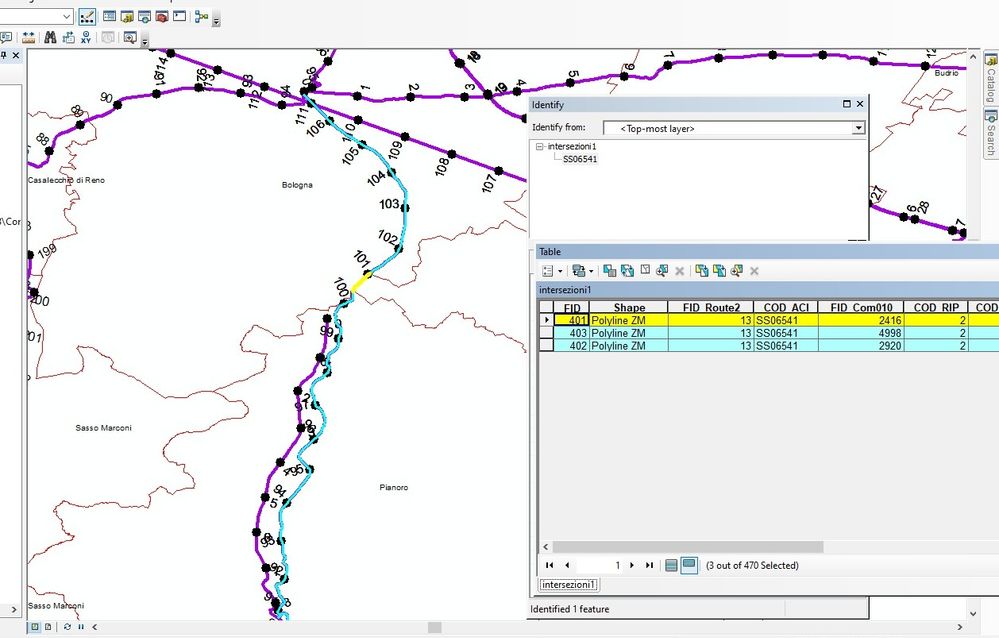999x638 pixels.
Task: Click the map horizontal scrollbar thumb
Action: pyautogui.click(x=435, y=627)
